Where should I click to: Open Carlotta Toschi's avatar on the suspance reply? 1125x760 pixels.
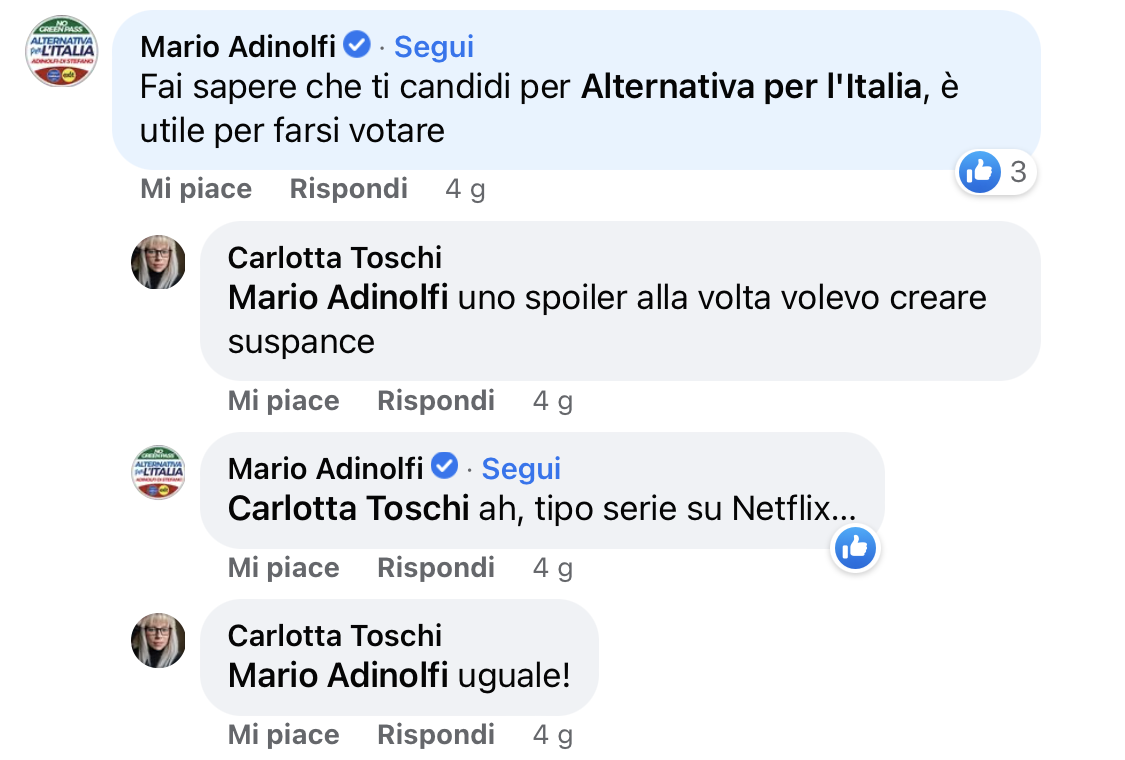[x=159, y=262]
